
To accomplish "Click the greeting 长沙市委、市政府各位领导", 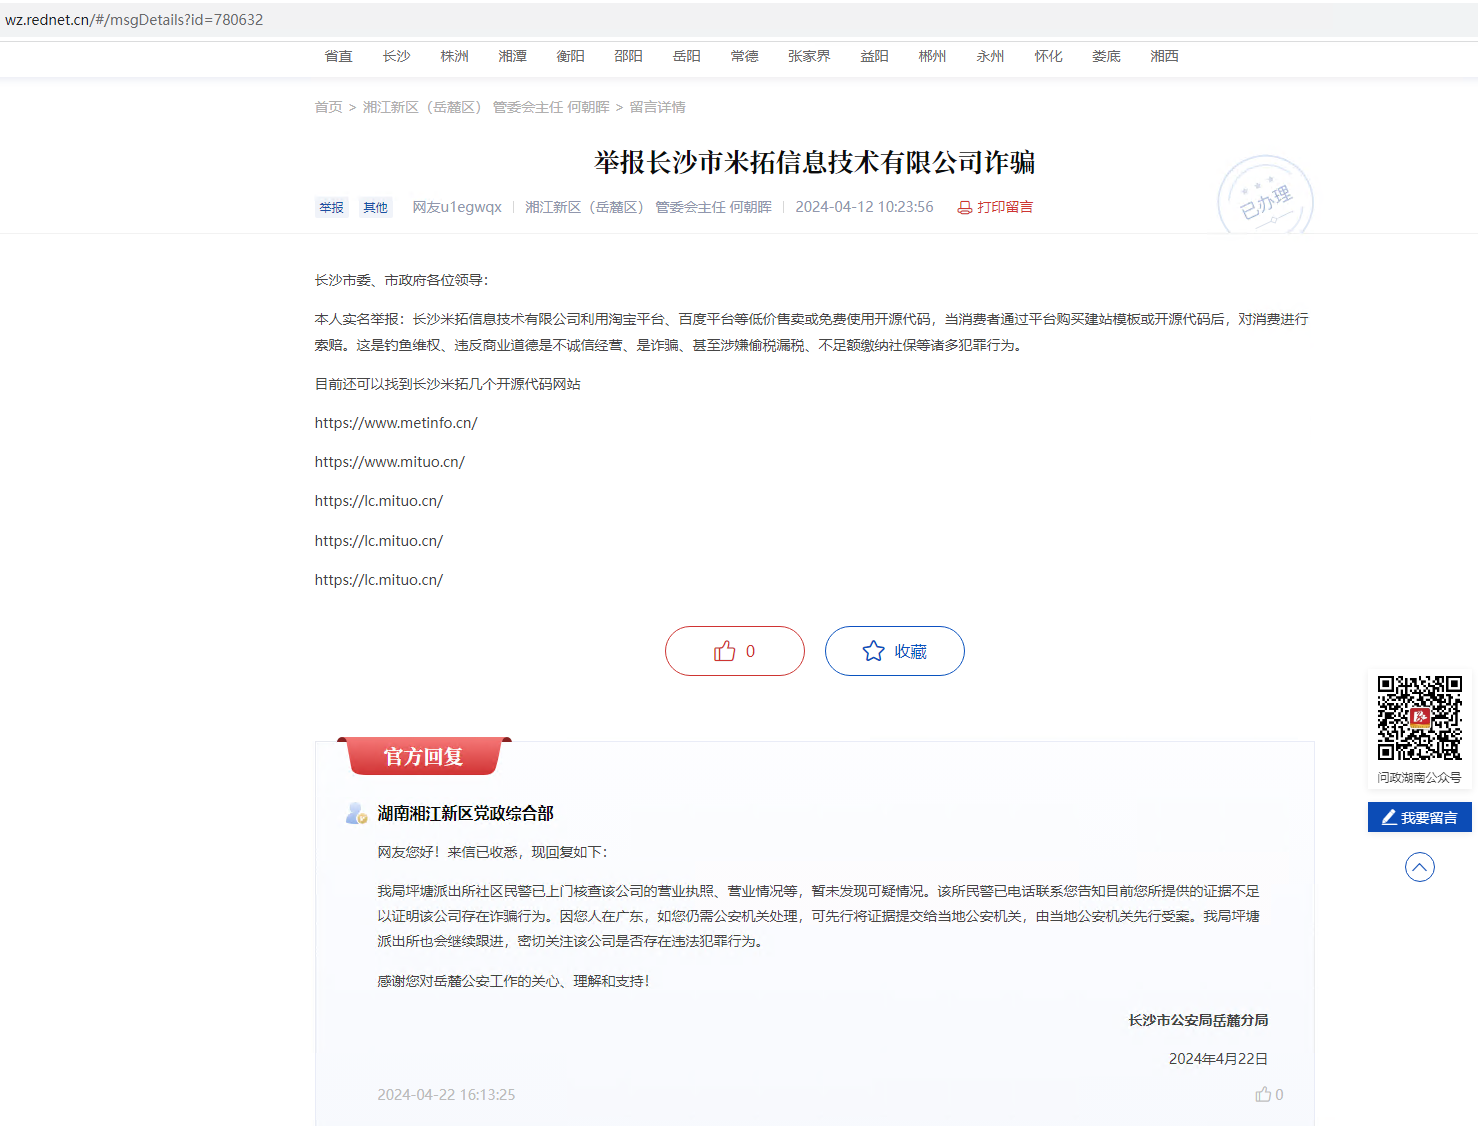I will [x=402, y=280].
